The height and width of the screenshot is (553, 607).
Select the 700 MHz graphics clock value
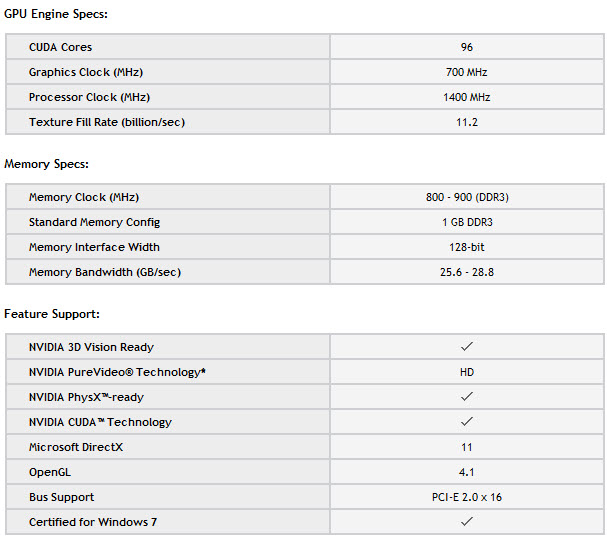tap(467, 72)
